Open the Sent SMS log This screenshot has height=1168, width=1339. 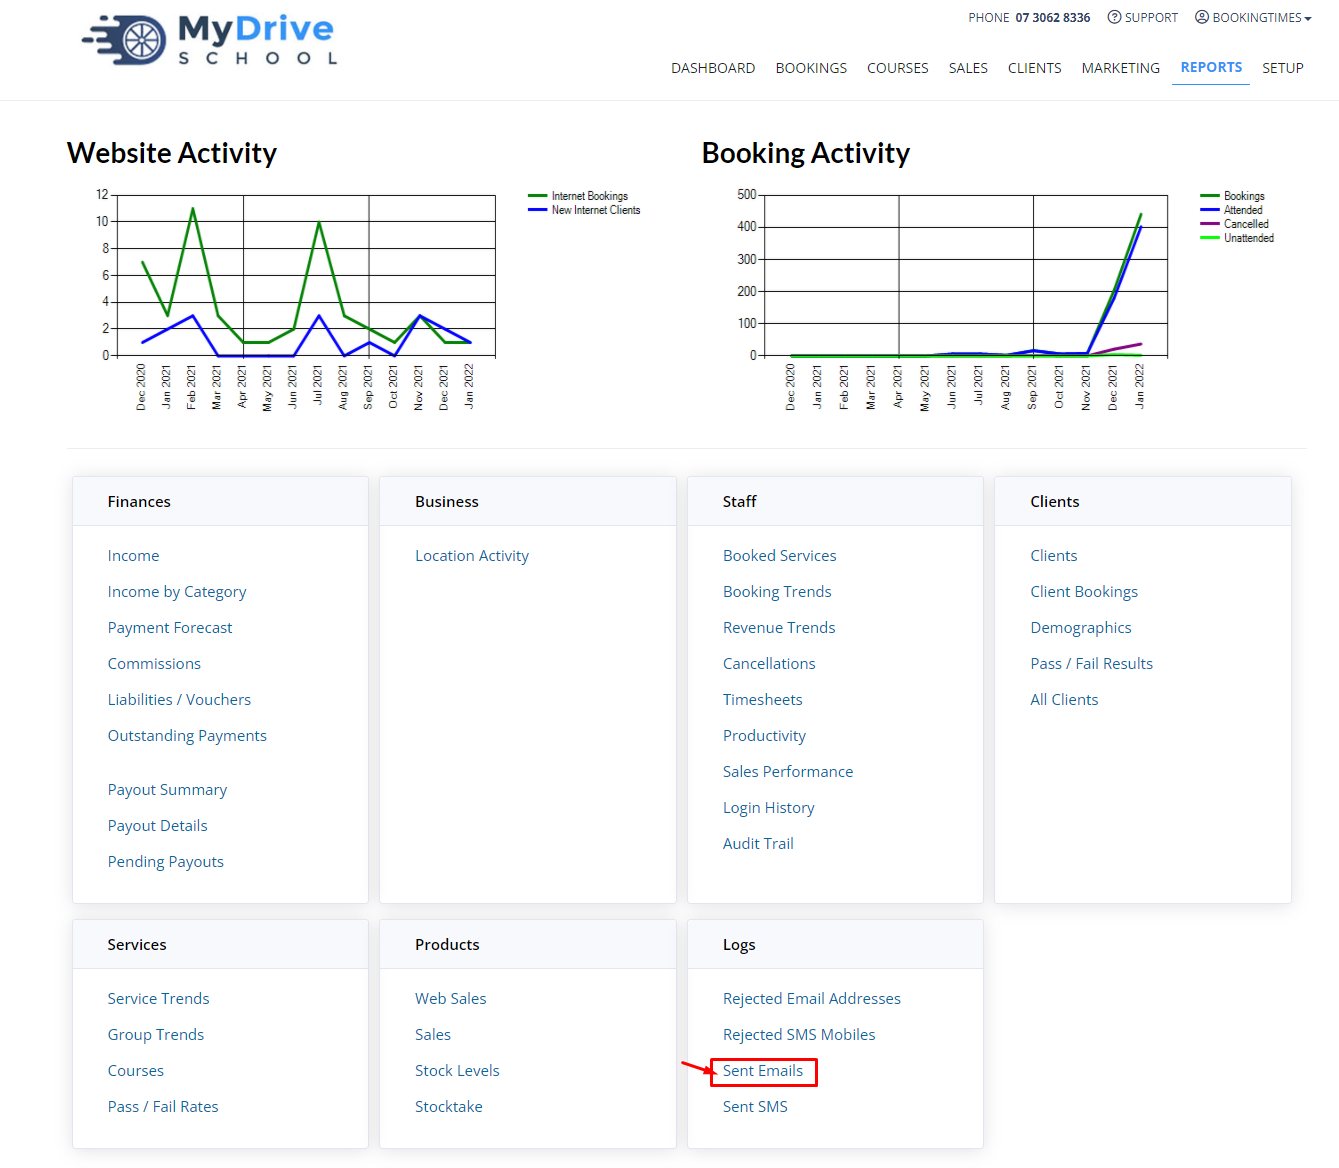[755, 1106]
